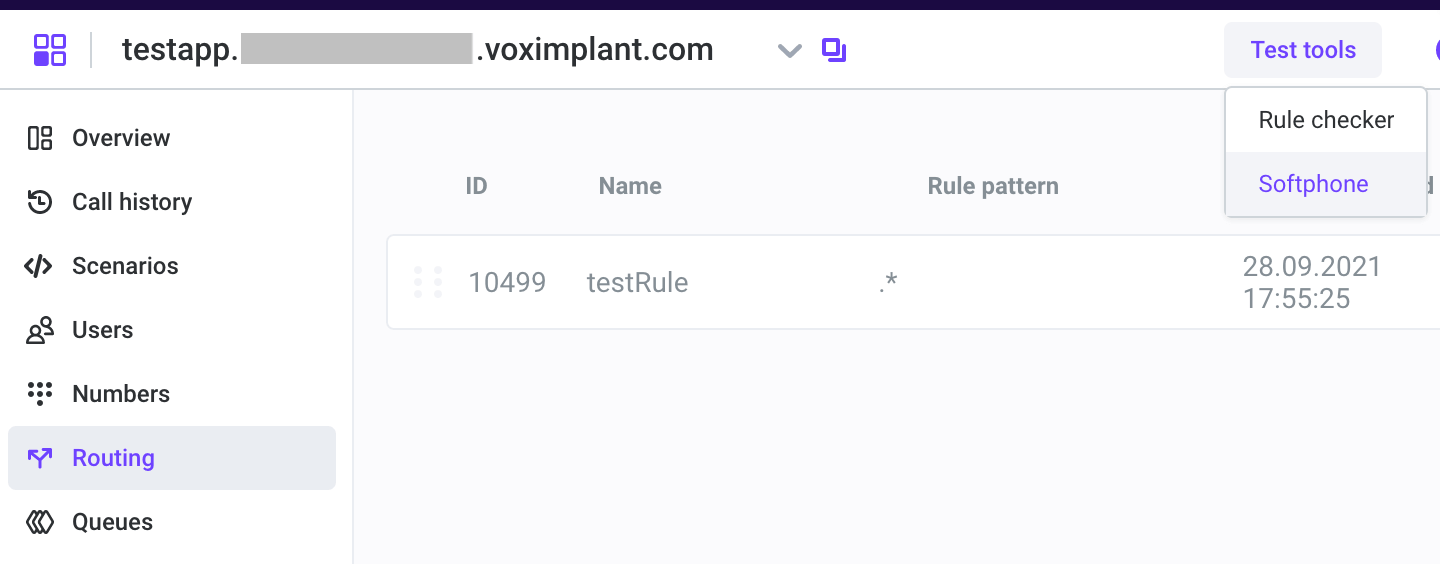The height and width of the screenshot is (564, 1440).
Task: Open the Call history section
Action: [132, 202]
